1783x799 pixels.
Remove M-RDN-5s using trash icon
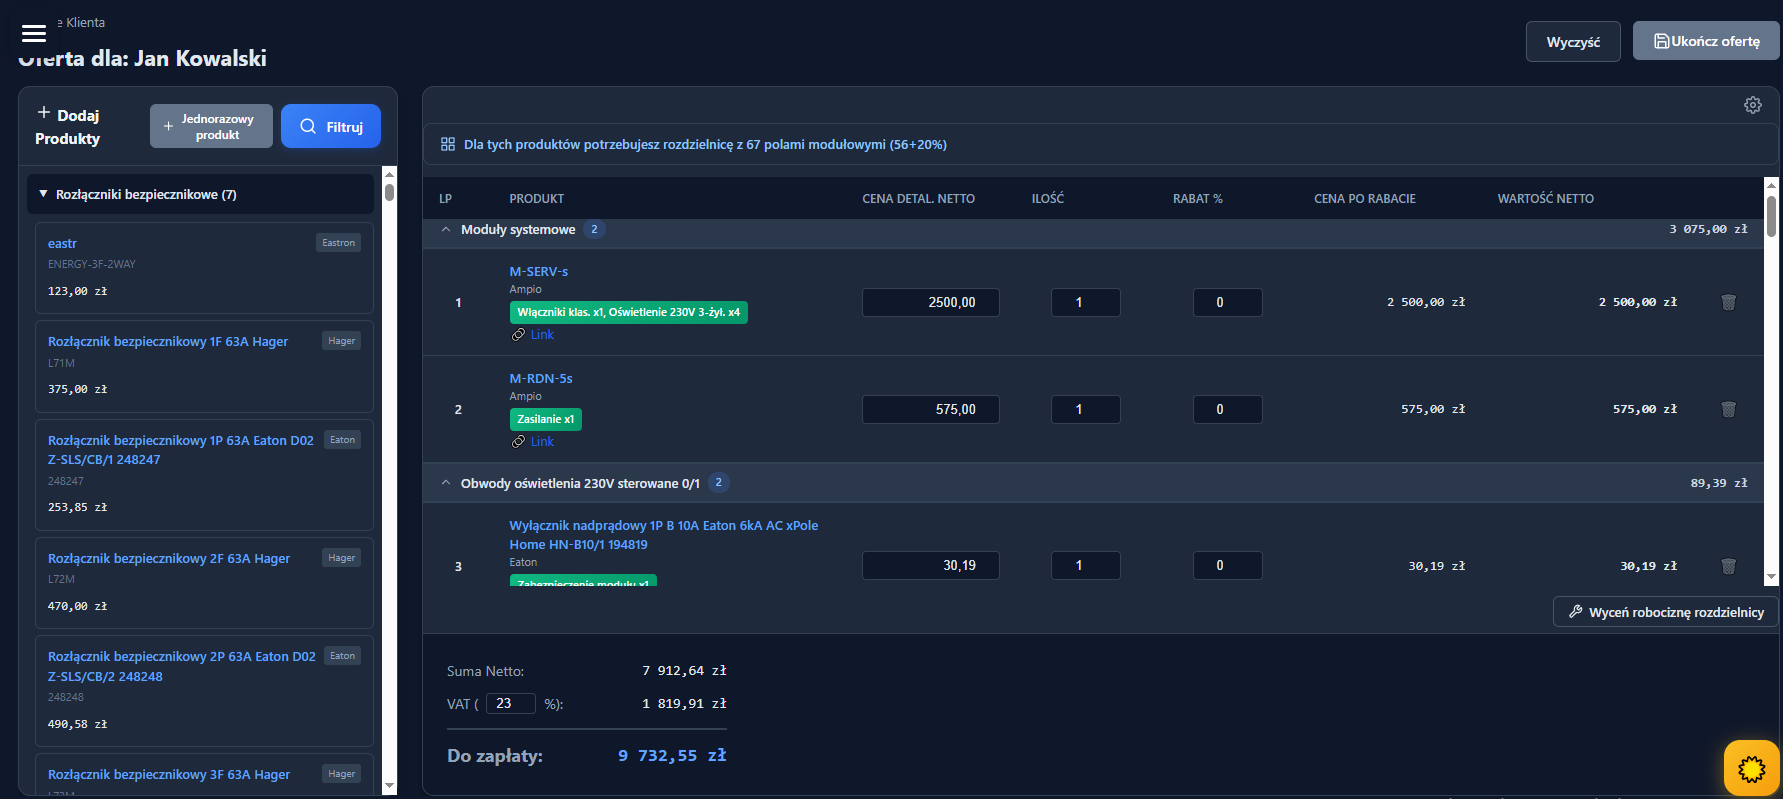point(1727,409)
